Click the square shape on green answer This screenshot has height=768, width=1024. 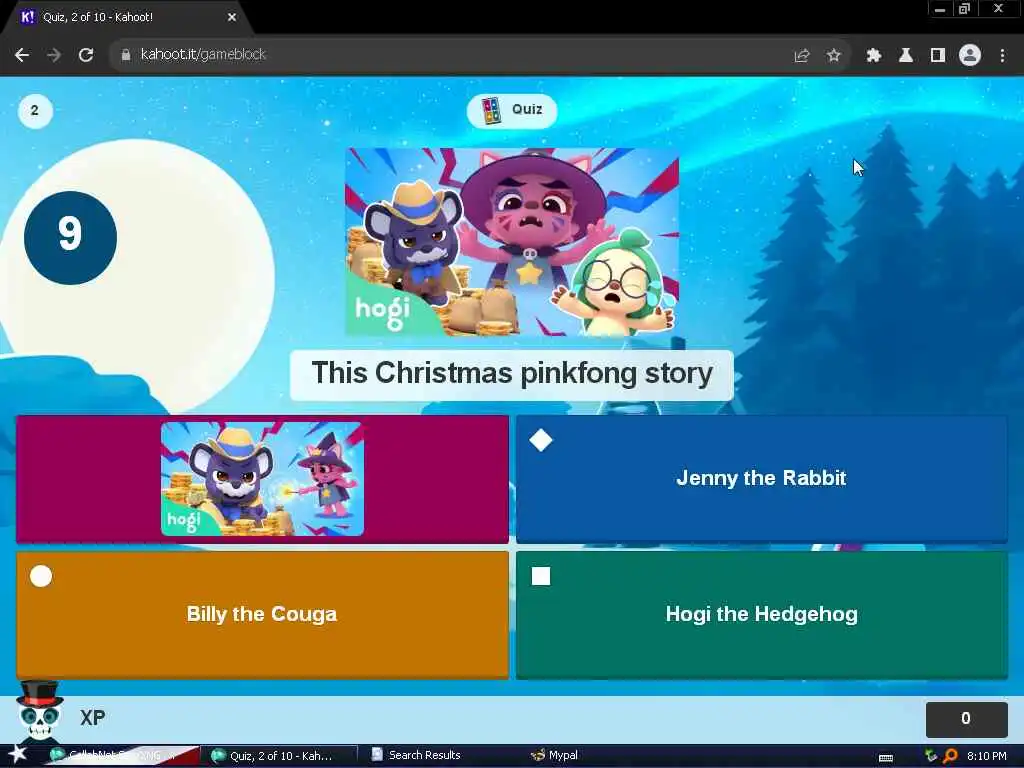541,576
